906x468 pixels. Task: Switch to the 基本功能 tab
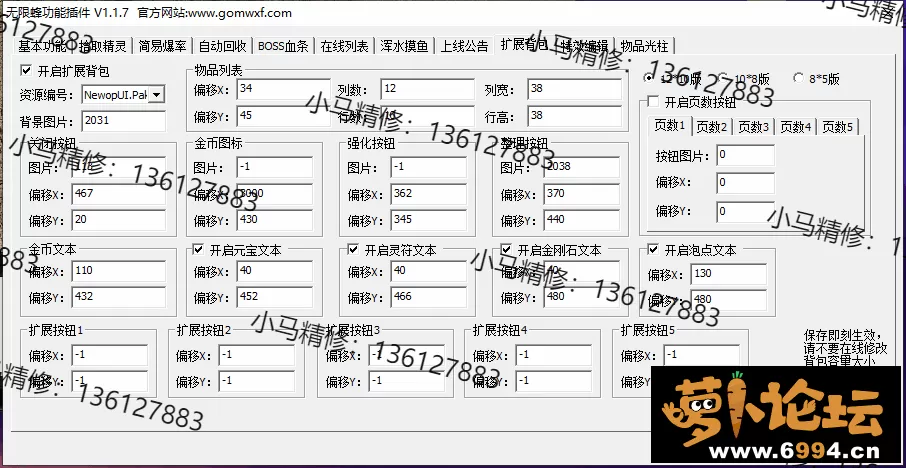click(42, 46)
